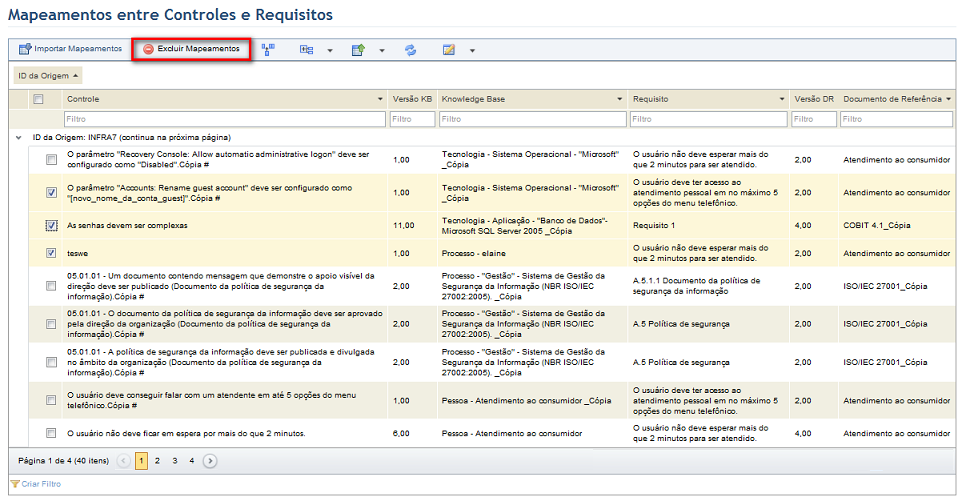Refresh the mappings list
Screen dimensions: 962x501
click(410, 50)
